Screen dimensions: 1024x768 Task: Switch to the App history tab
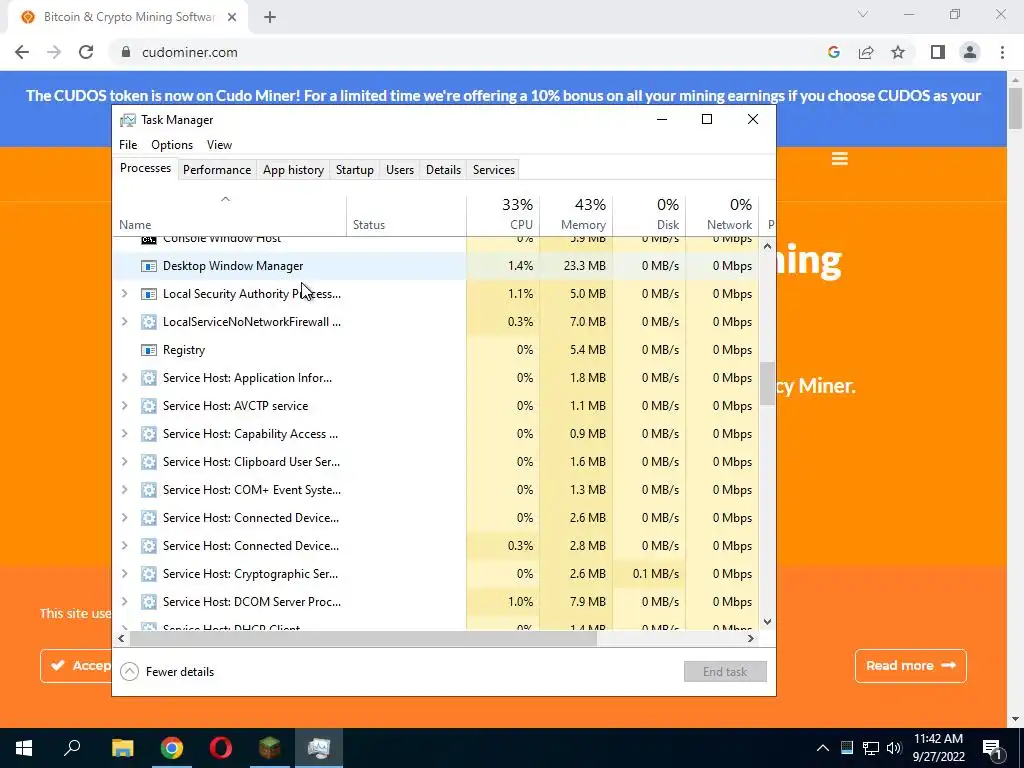(293, 170)
